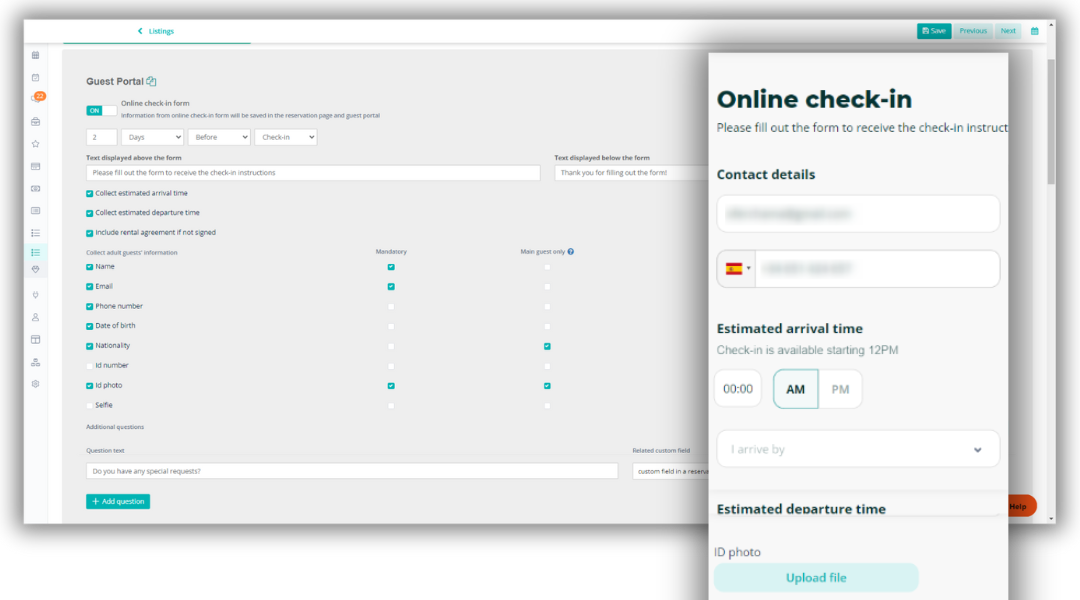1080x600 pixels.
Task: Click the Add question button
Action: (x=117, y=501)
